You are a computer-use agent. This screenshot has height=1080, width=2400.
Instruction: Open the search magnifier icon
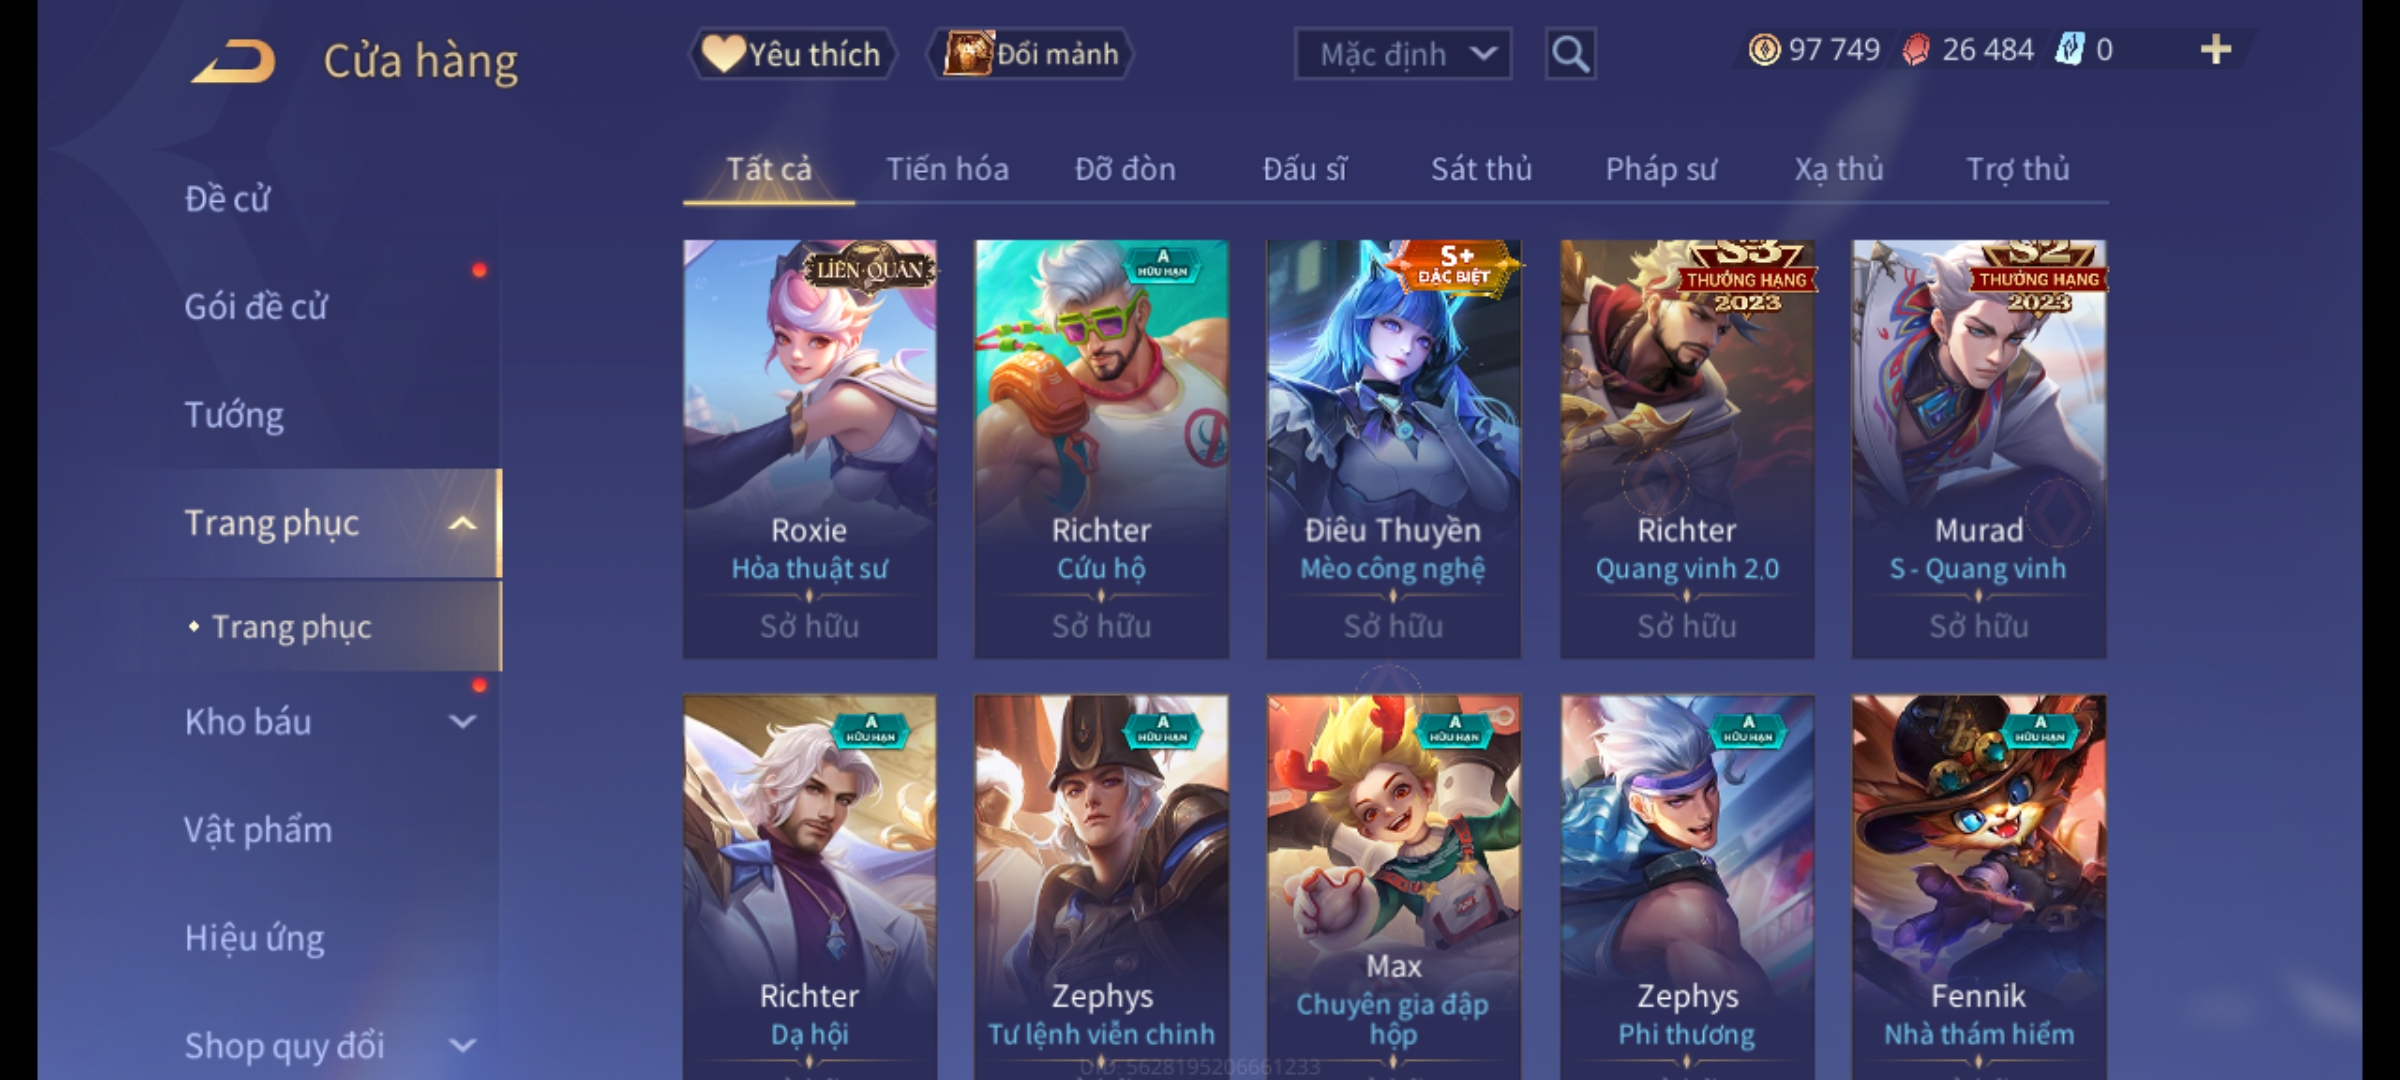1570,54
